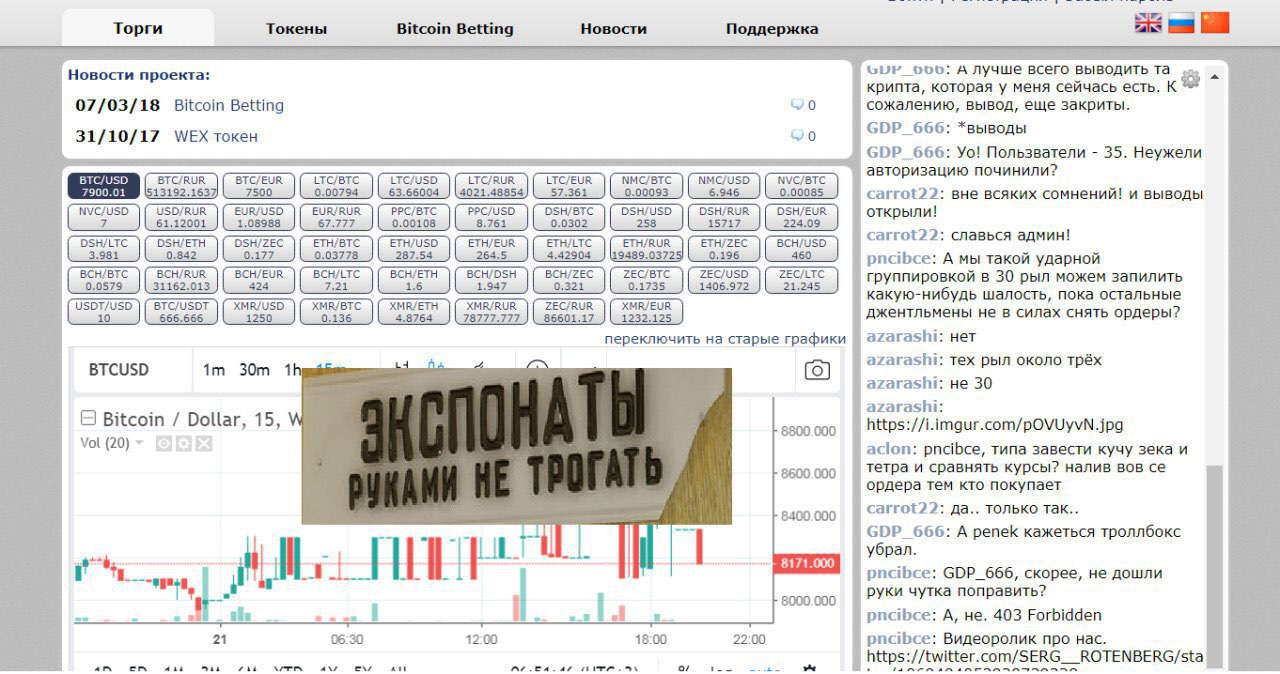Collapse chart legend minus box
Image resolution: width=1280 pixels, height=674 pixels.
pyautogui.click(x=88, y=419)
